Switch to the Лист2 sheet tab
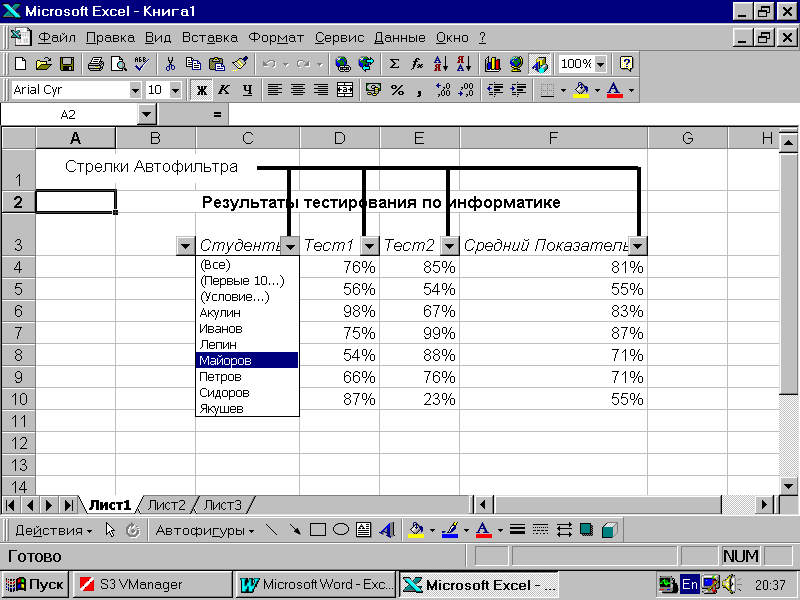 (167, 505)
